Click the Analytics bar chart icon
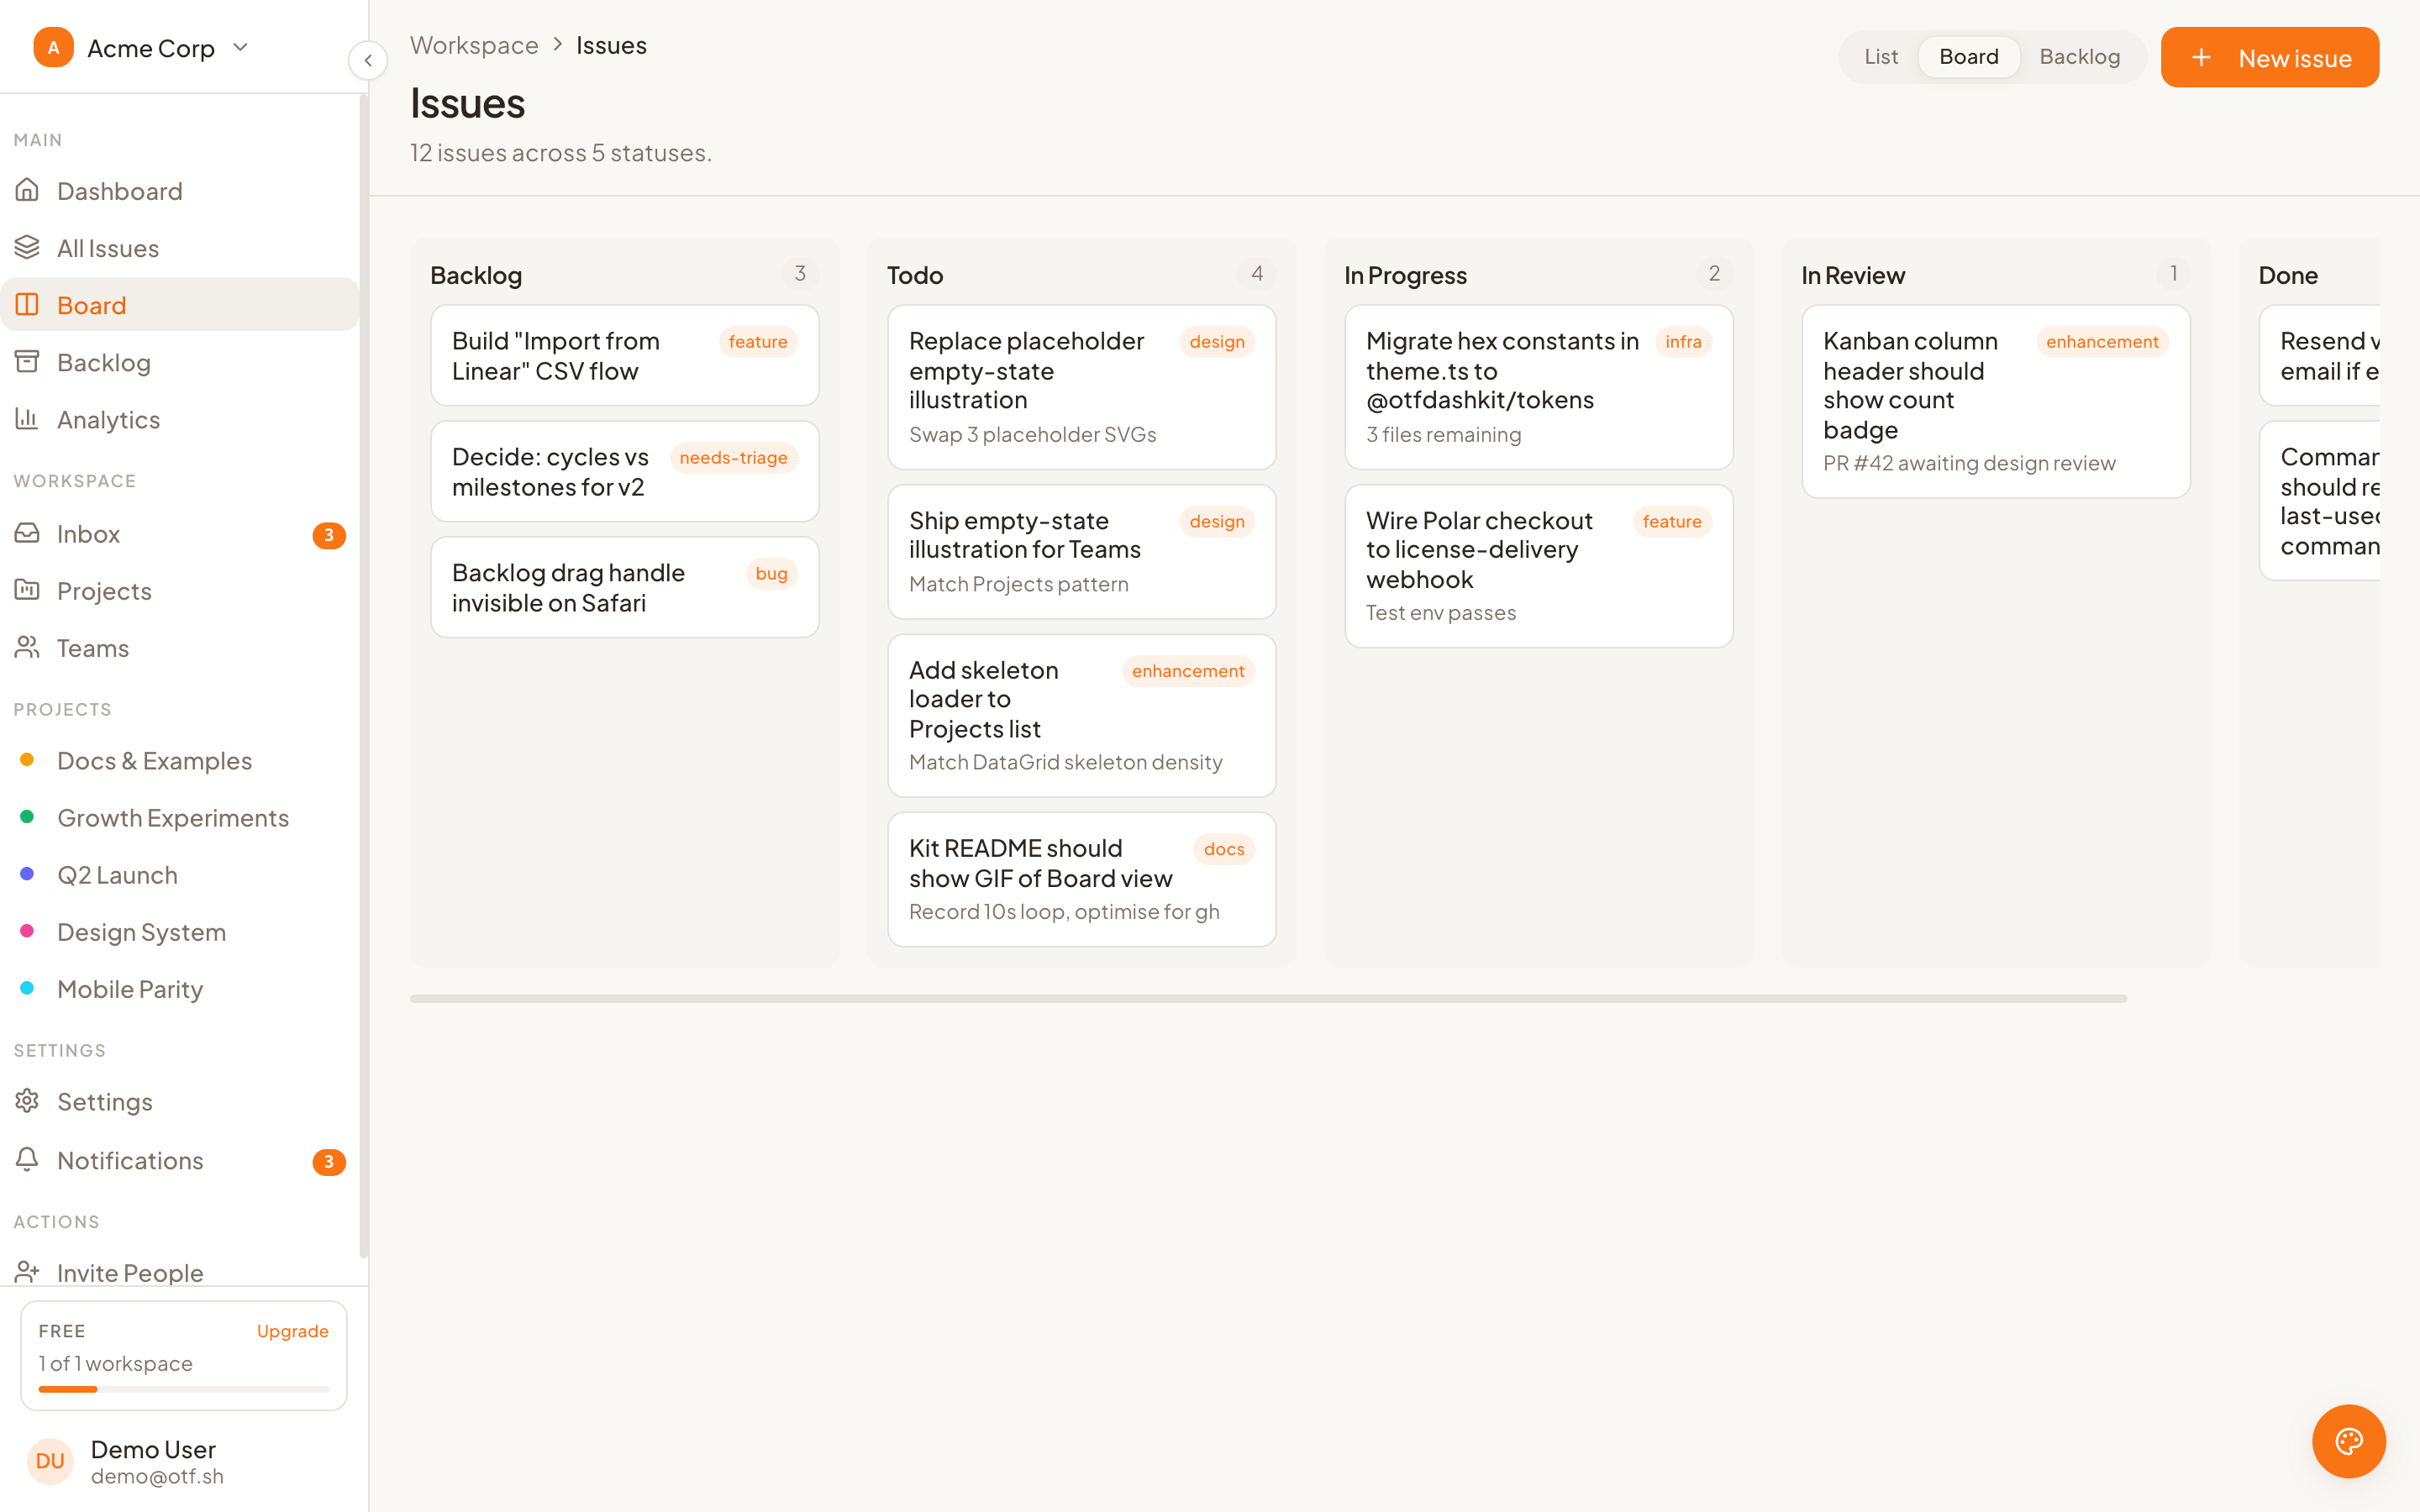Viewport: 2420px width, 1512px height. point(27,418)
